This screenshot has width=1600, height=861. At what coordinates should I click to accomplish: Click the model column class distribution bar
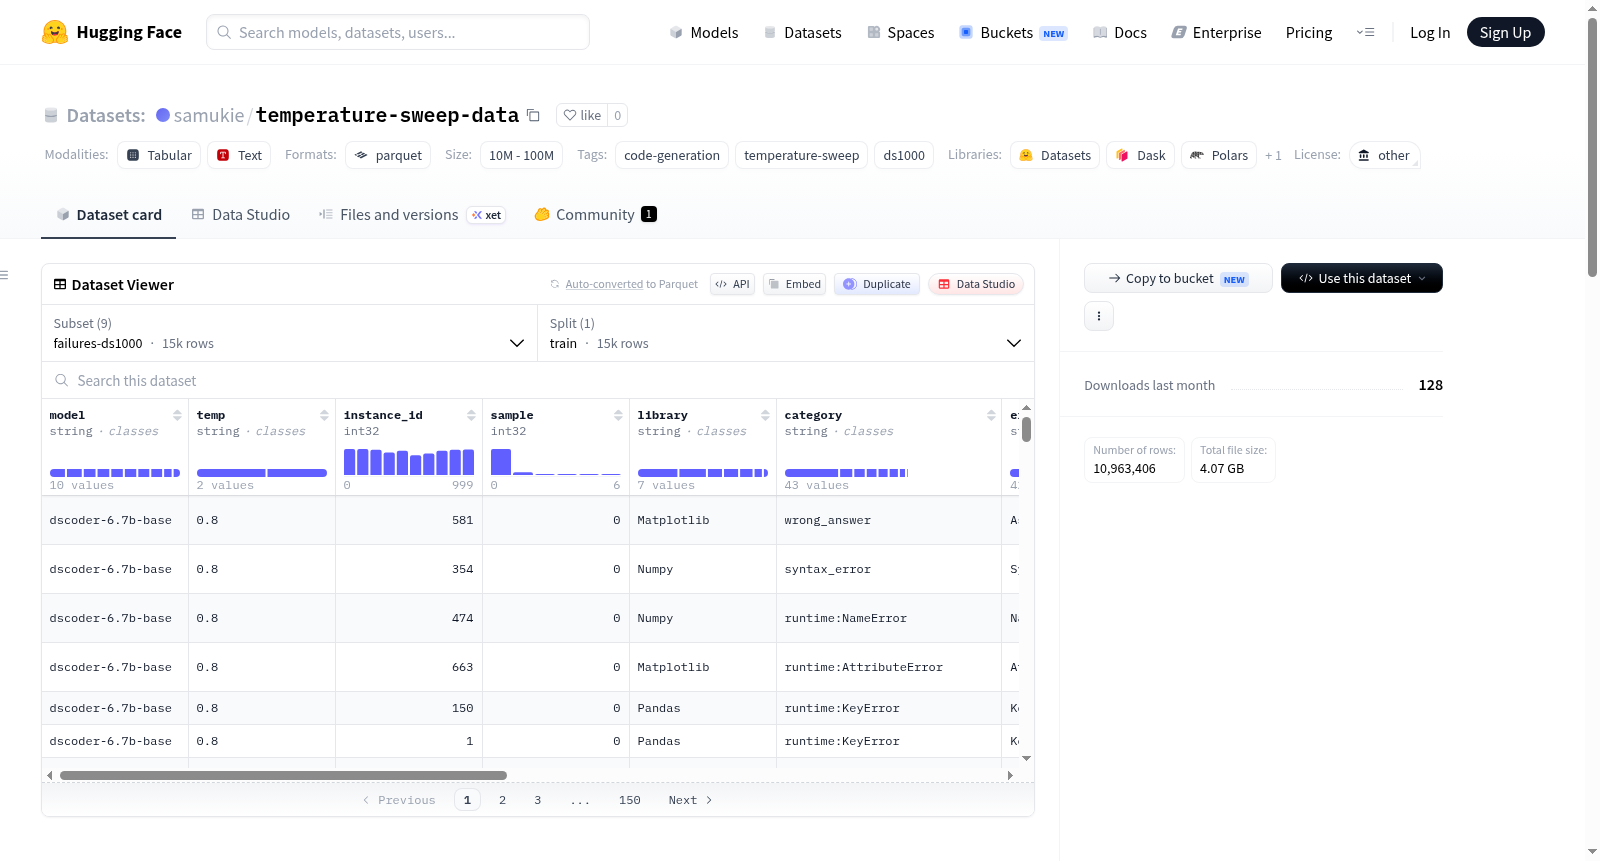click(x=115, y=473)
